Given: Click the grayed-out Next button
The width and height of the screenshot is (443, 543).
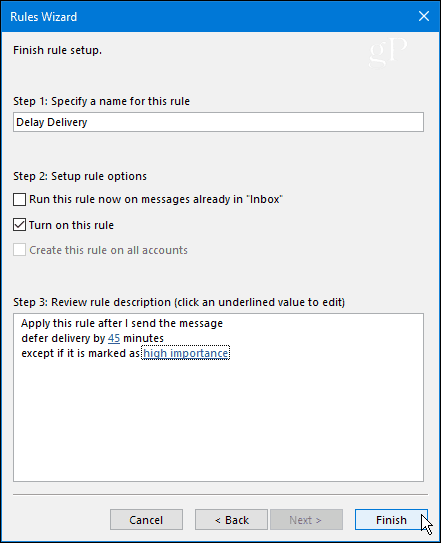Looking at the screenshot, I should [306, 519].
